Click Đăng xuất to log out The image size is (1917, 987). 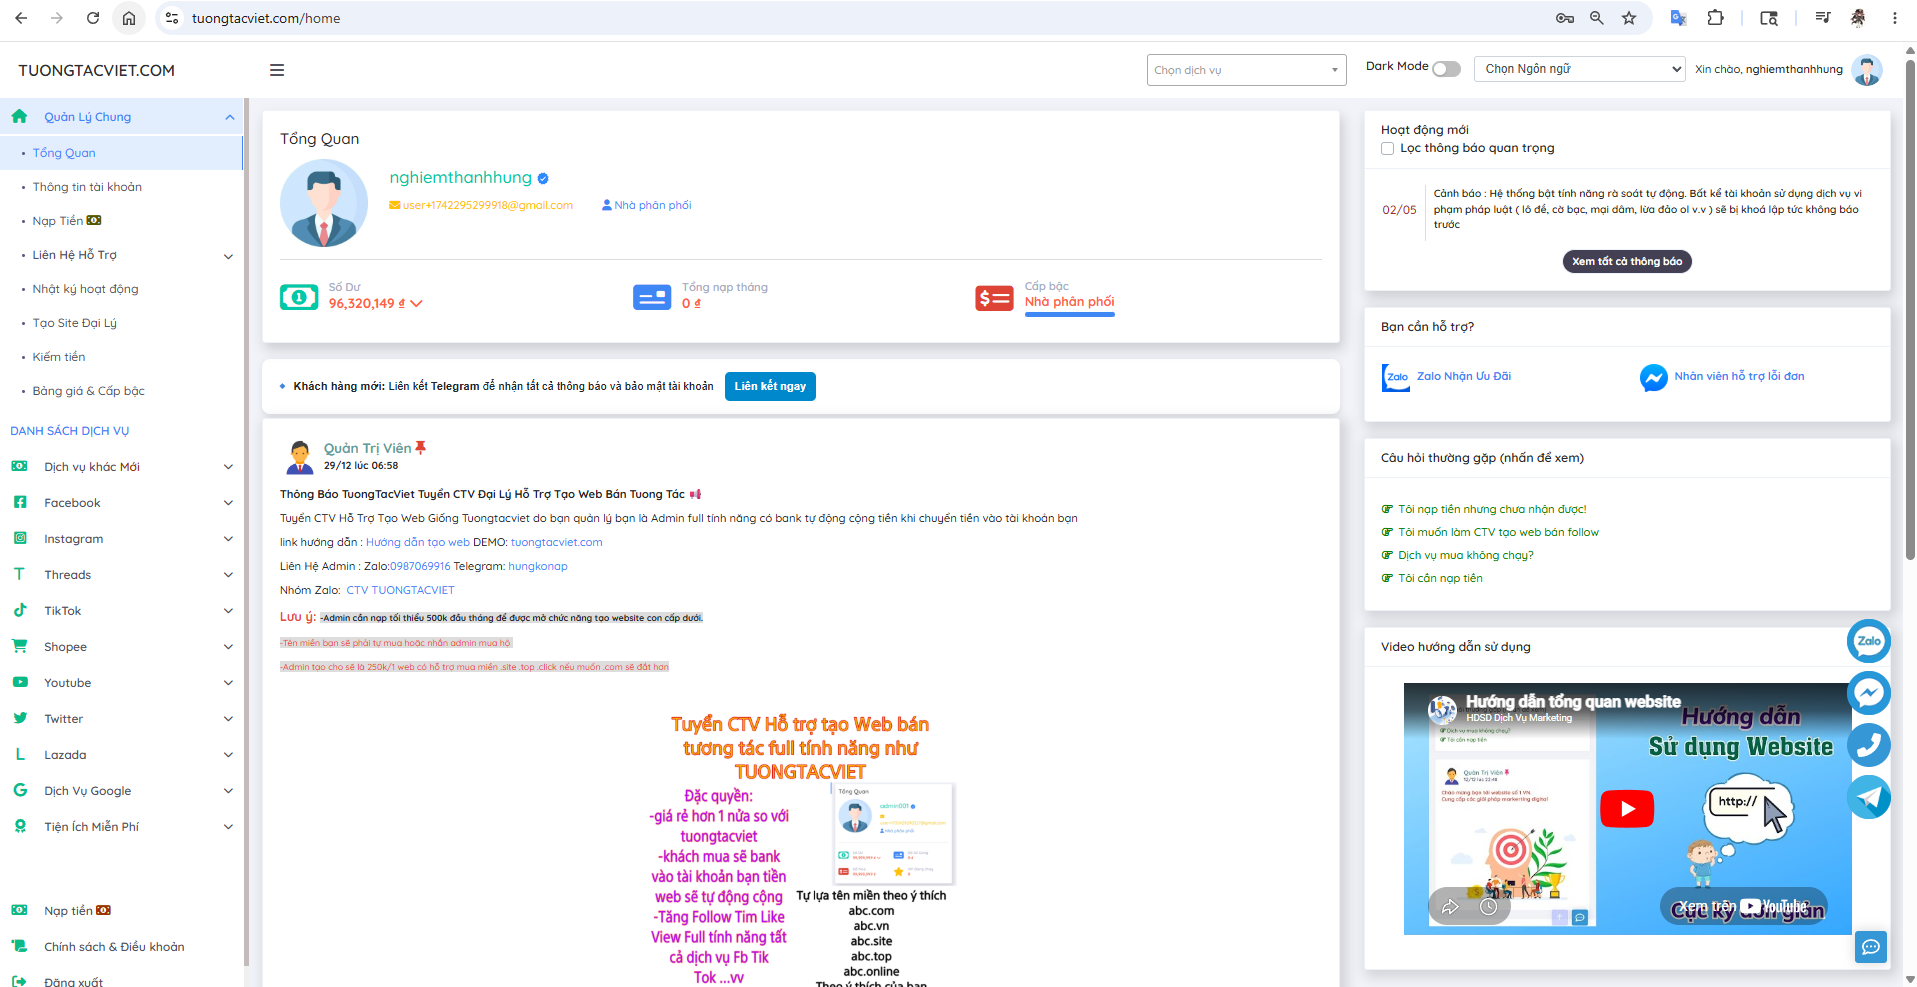coord(73,982)
